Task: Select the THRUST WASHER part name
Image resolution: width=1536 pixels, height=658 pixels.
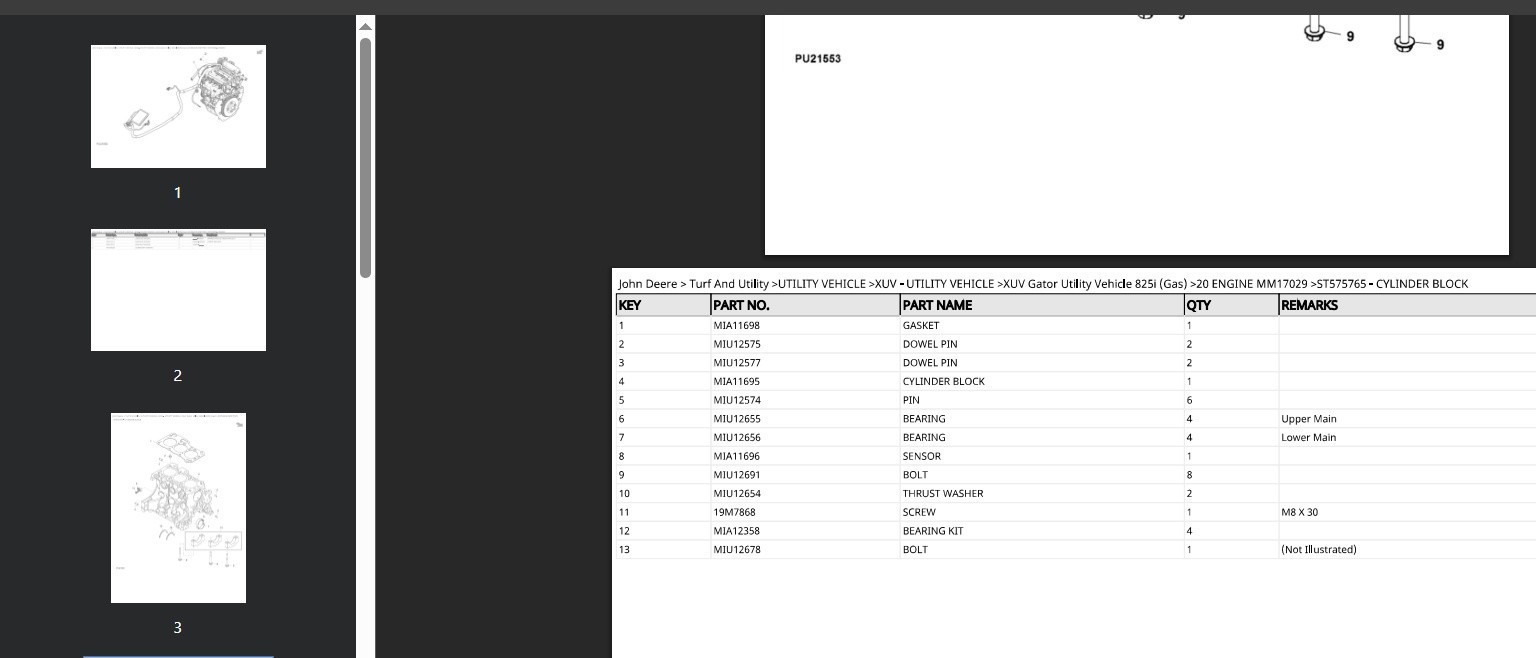Action: pyautogui.click(x=943, y=493)
